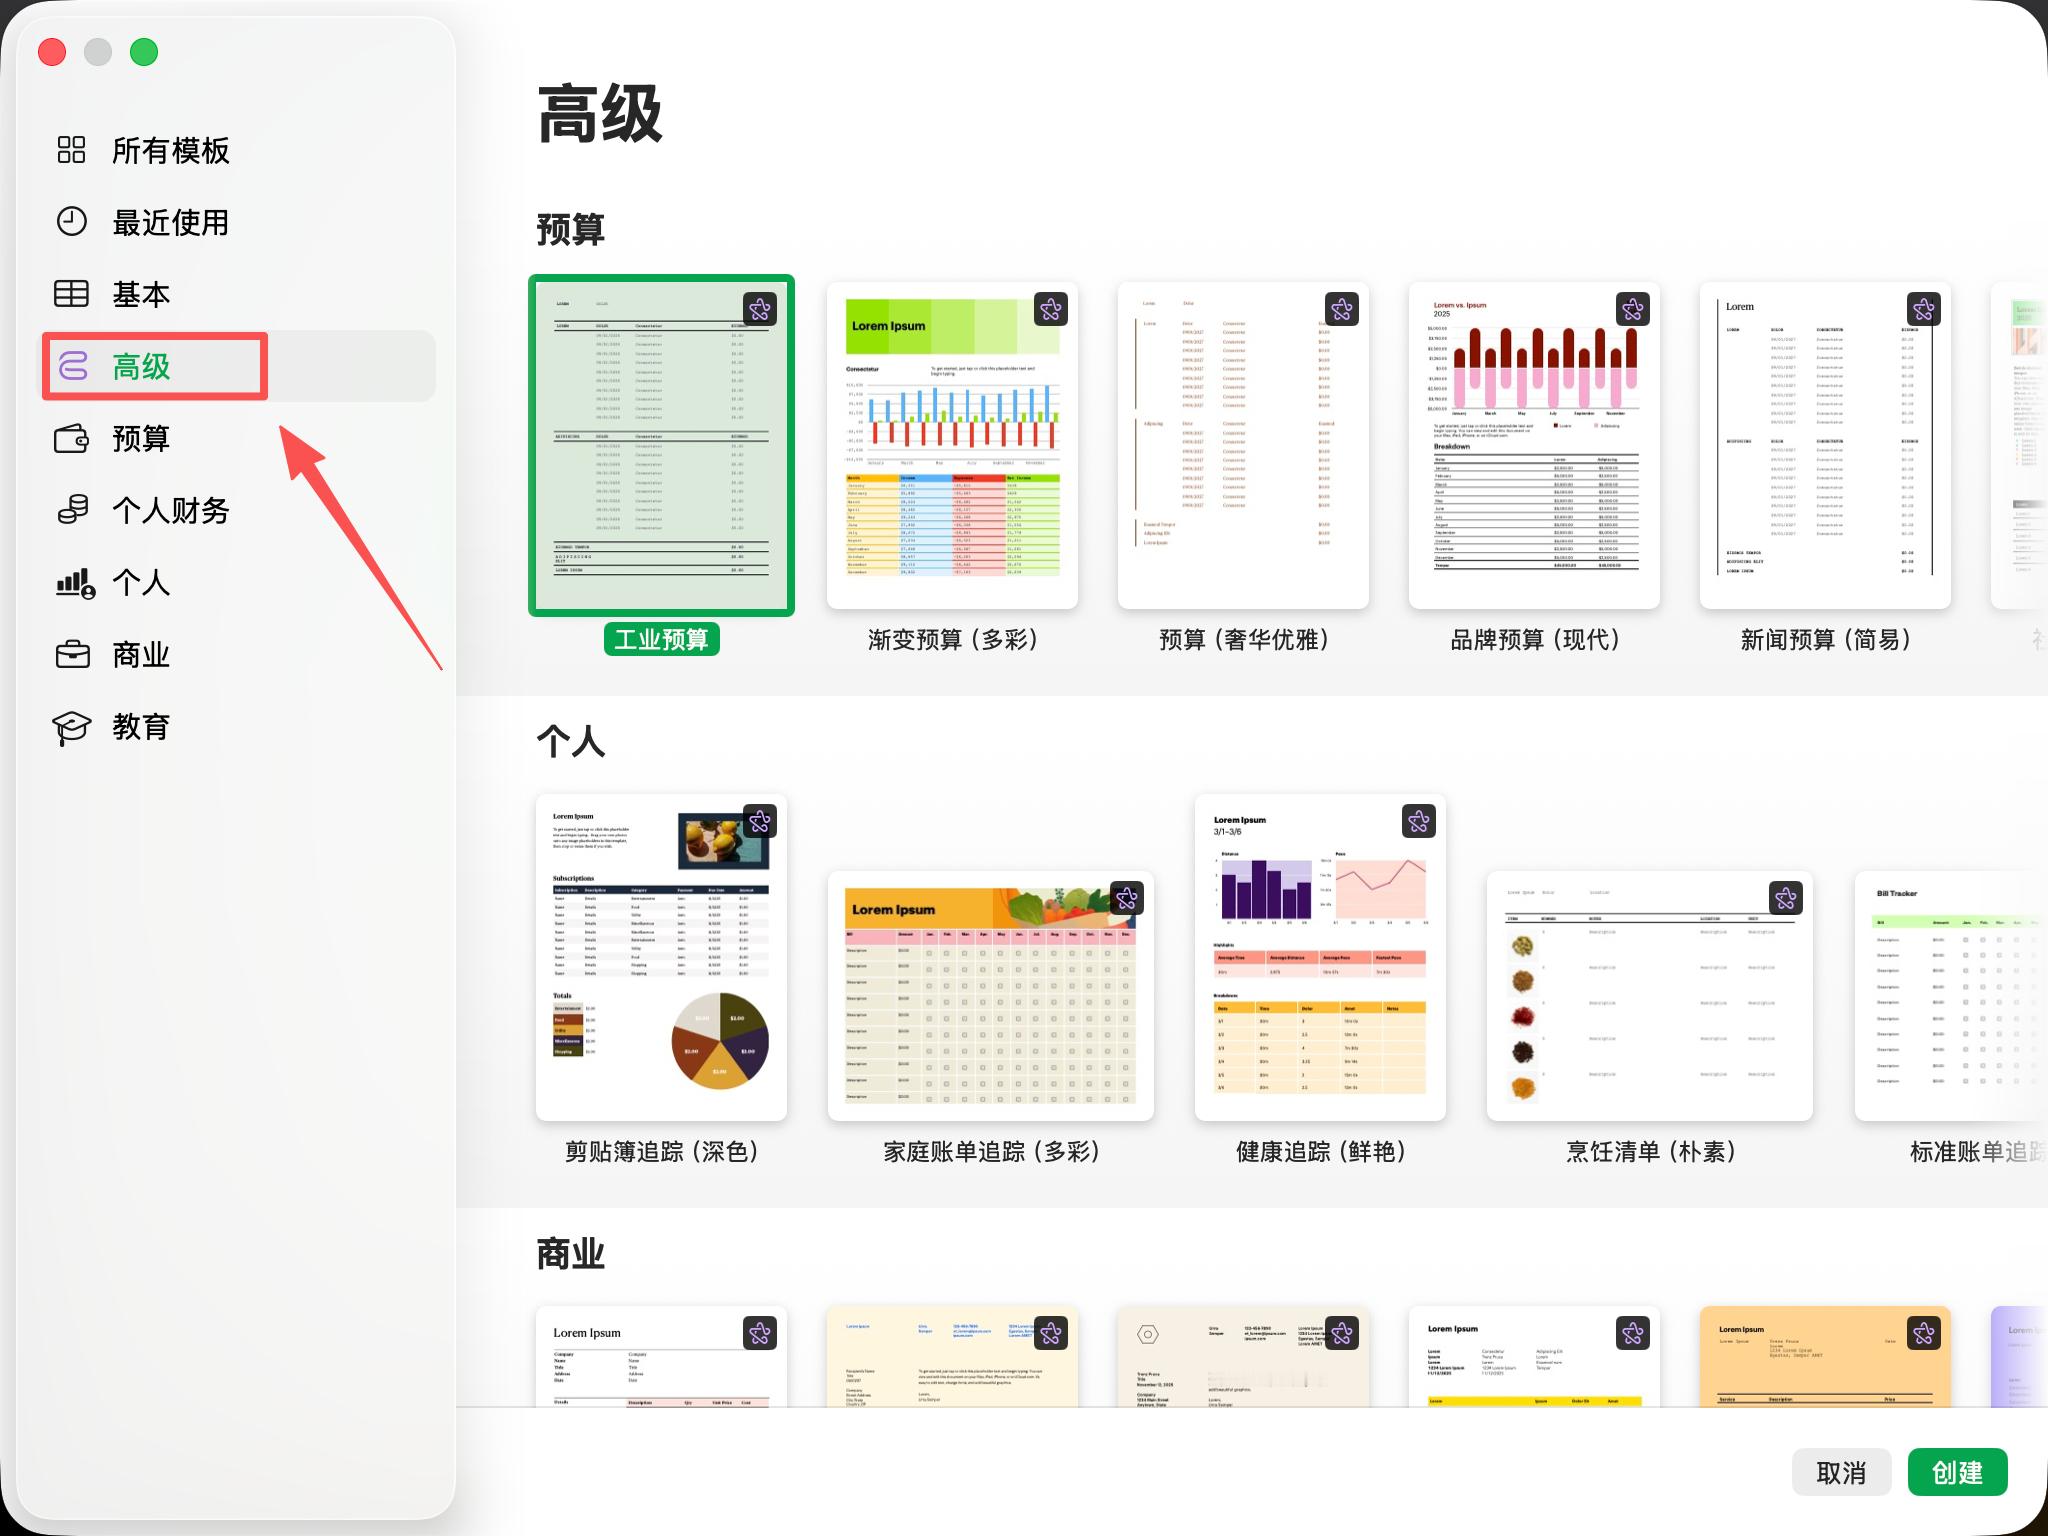Click the 创建 button

(x=1957, y=1471)
